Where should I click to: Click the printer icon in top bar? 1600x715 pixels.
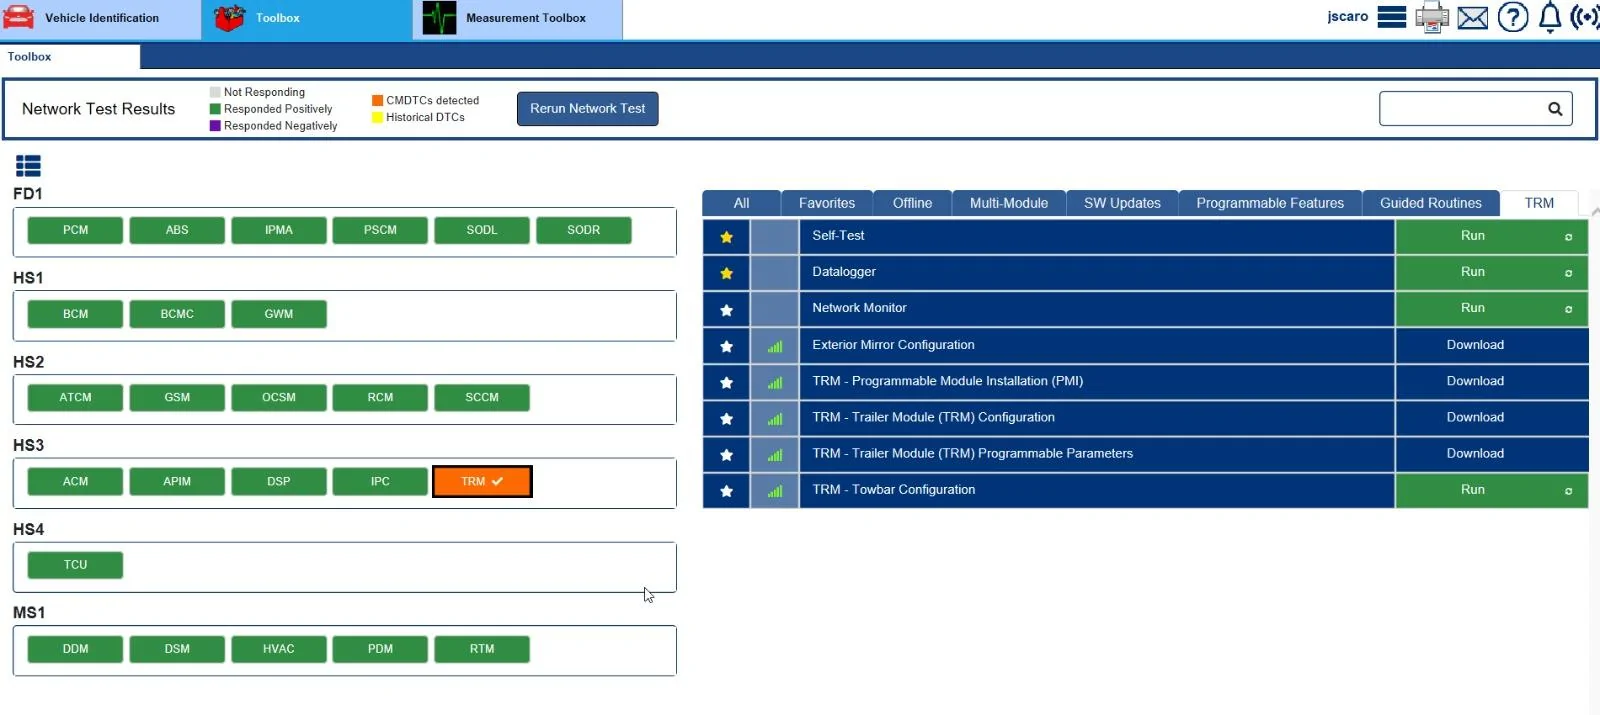point(1432,17)
